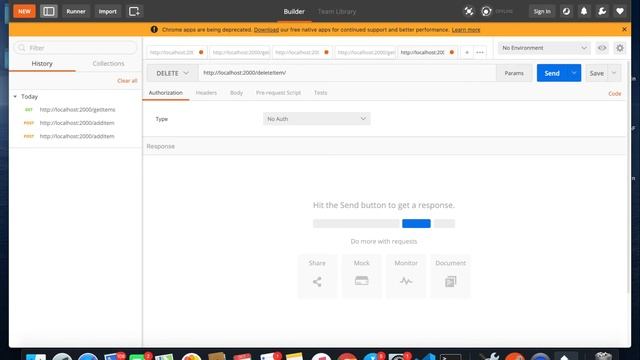Open the No Auth type dropdown

(317, 119)
